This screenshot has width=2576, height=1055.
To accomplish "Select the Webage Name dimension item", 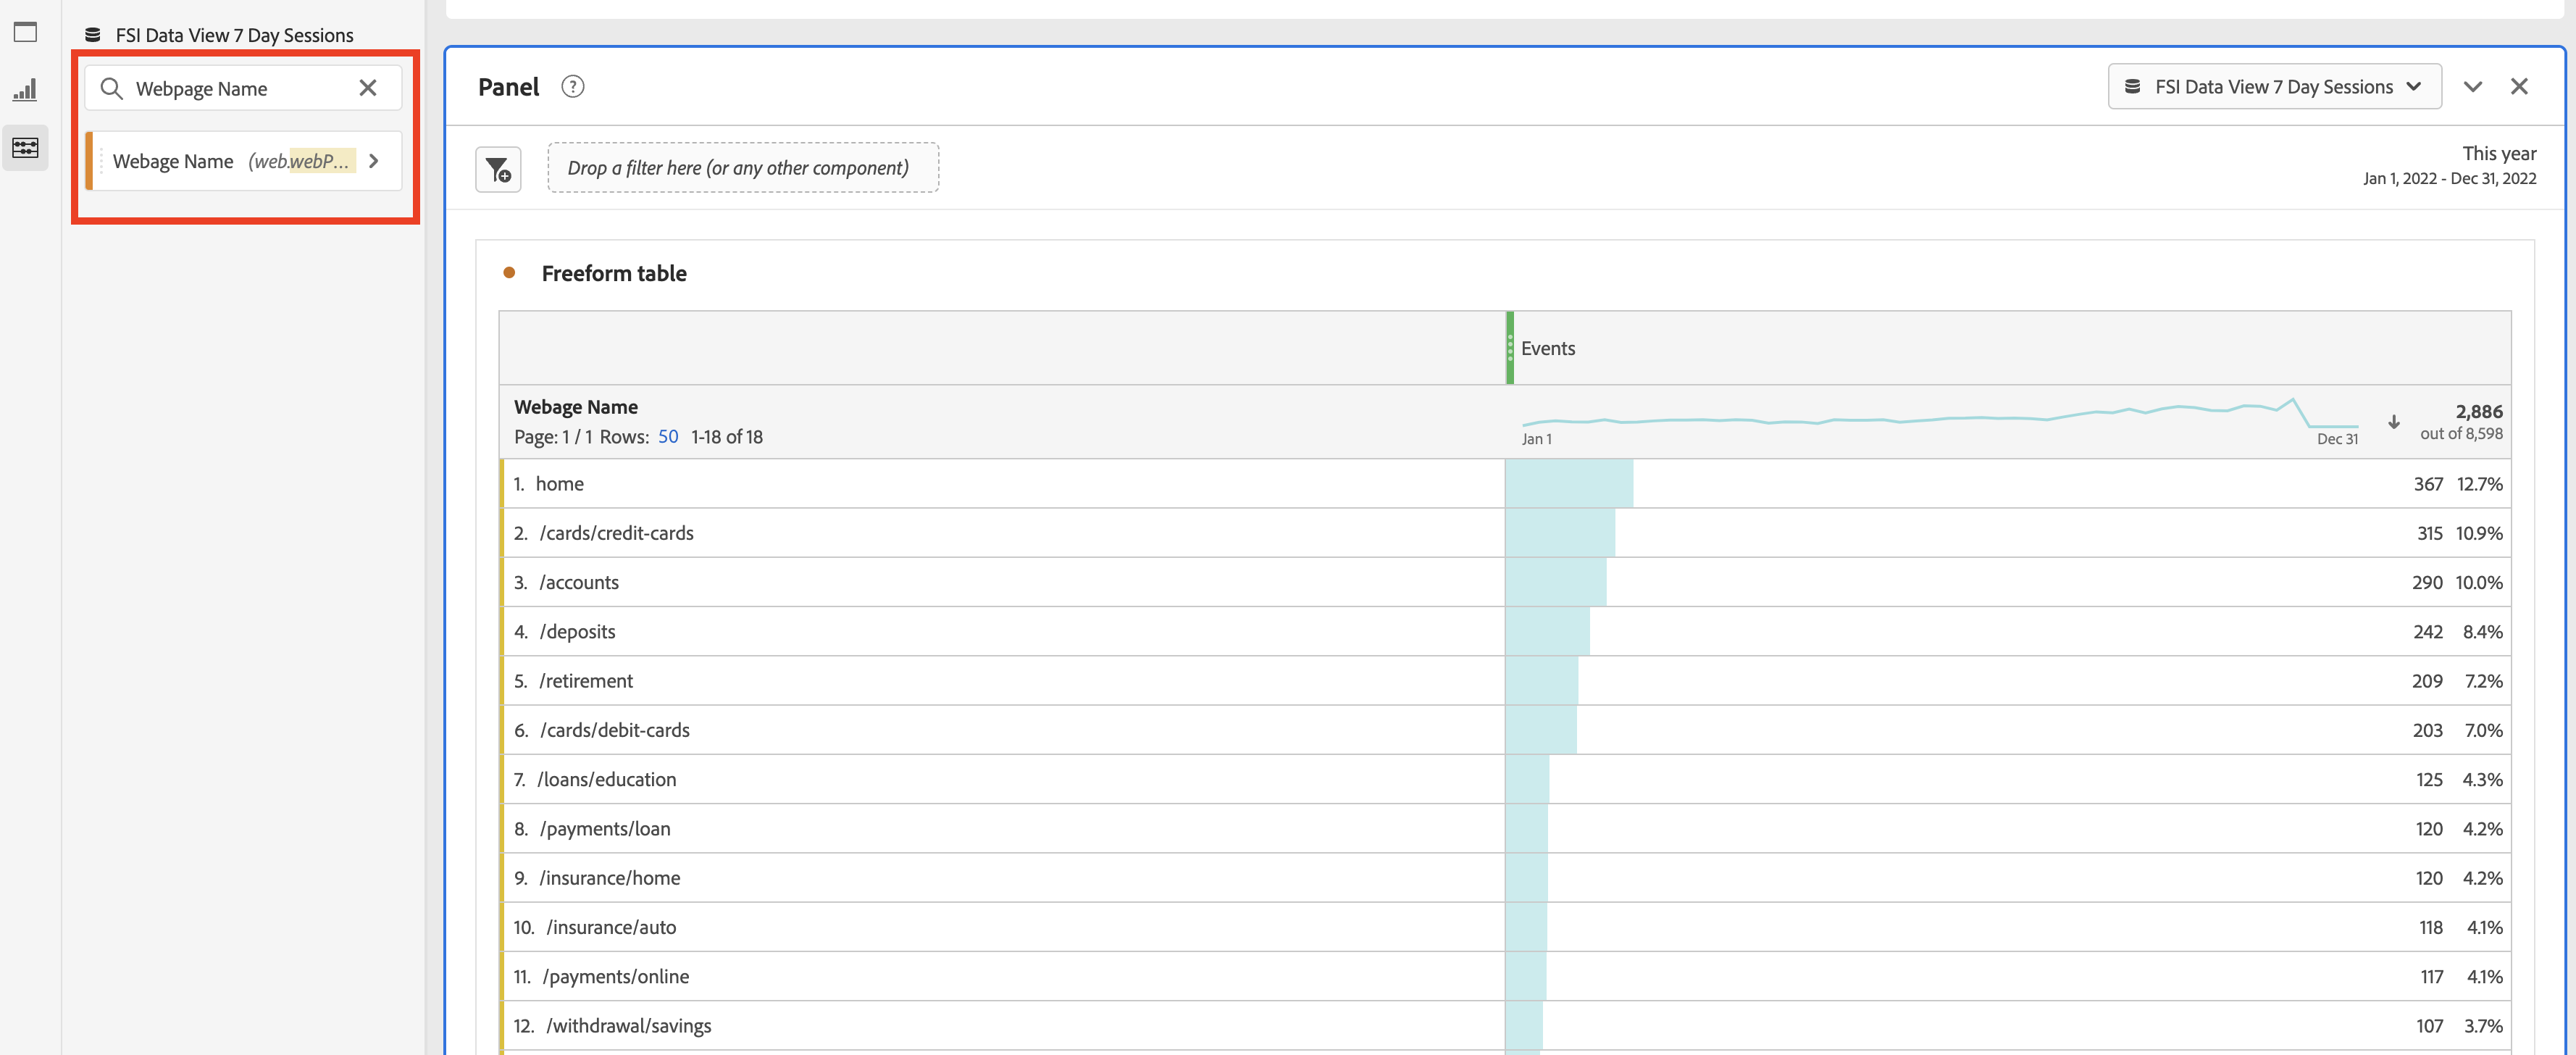I will (x=244, y=161).
